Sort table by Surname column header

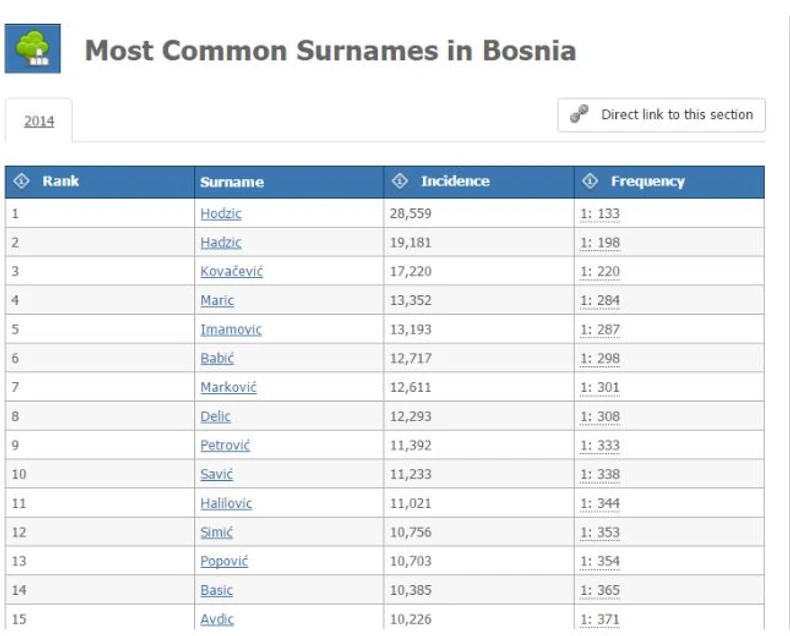pyautogui.click(x=232, y=182)
